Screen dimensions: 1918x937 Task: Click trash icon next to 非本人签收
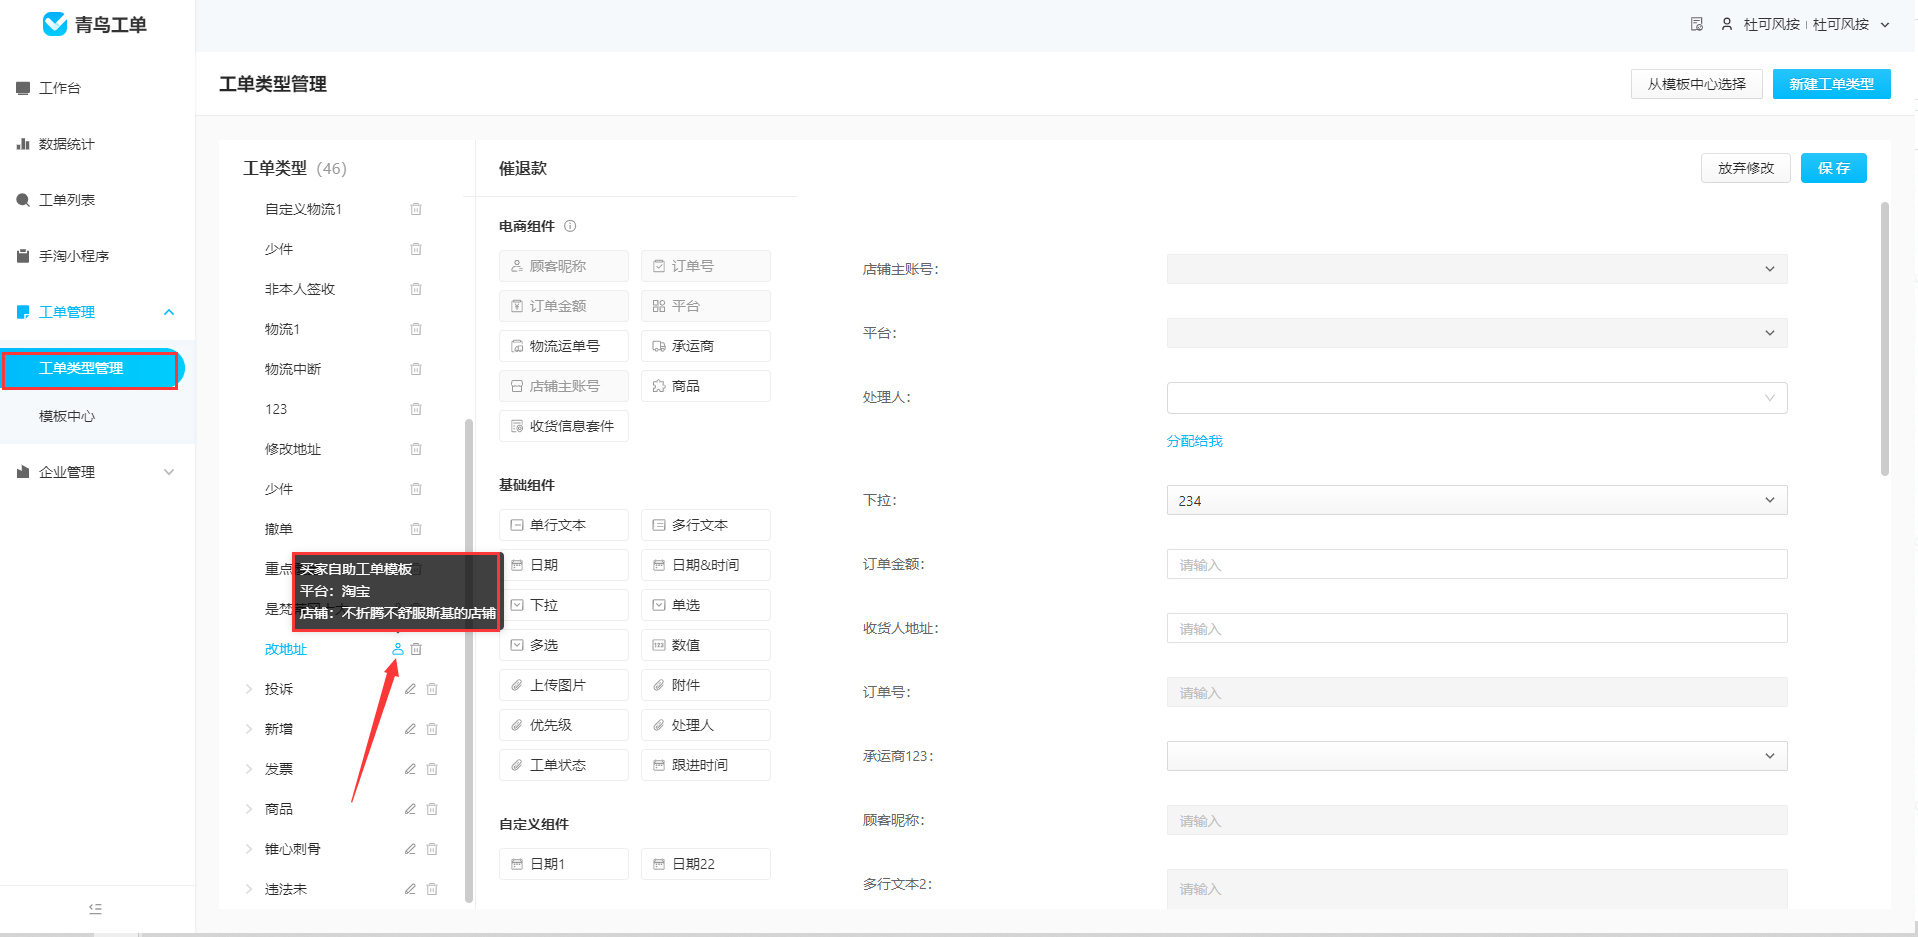416,289
